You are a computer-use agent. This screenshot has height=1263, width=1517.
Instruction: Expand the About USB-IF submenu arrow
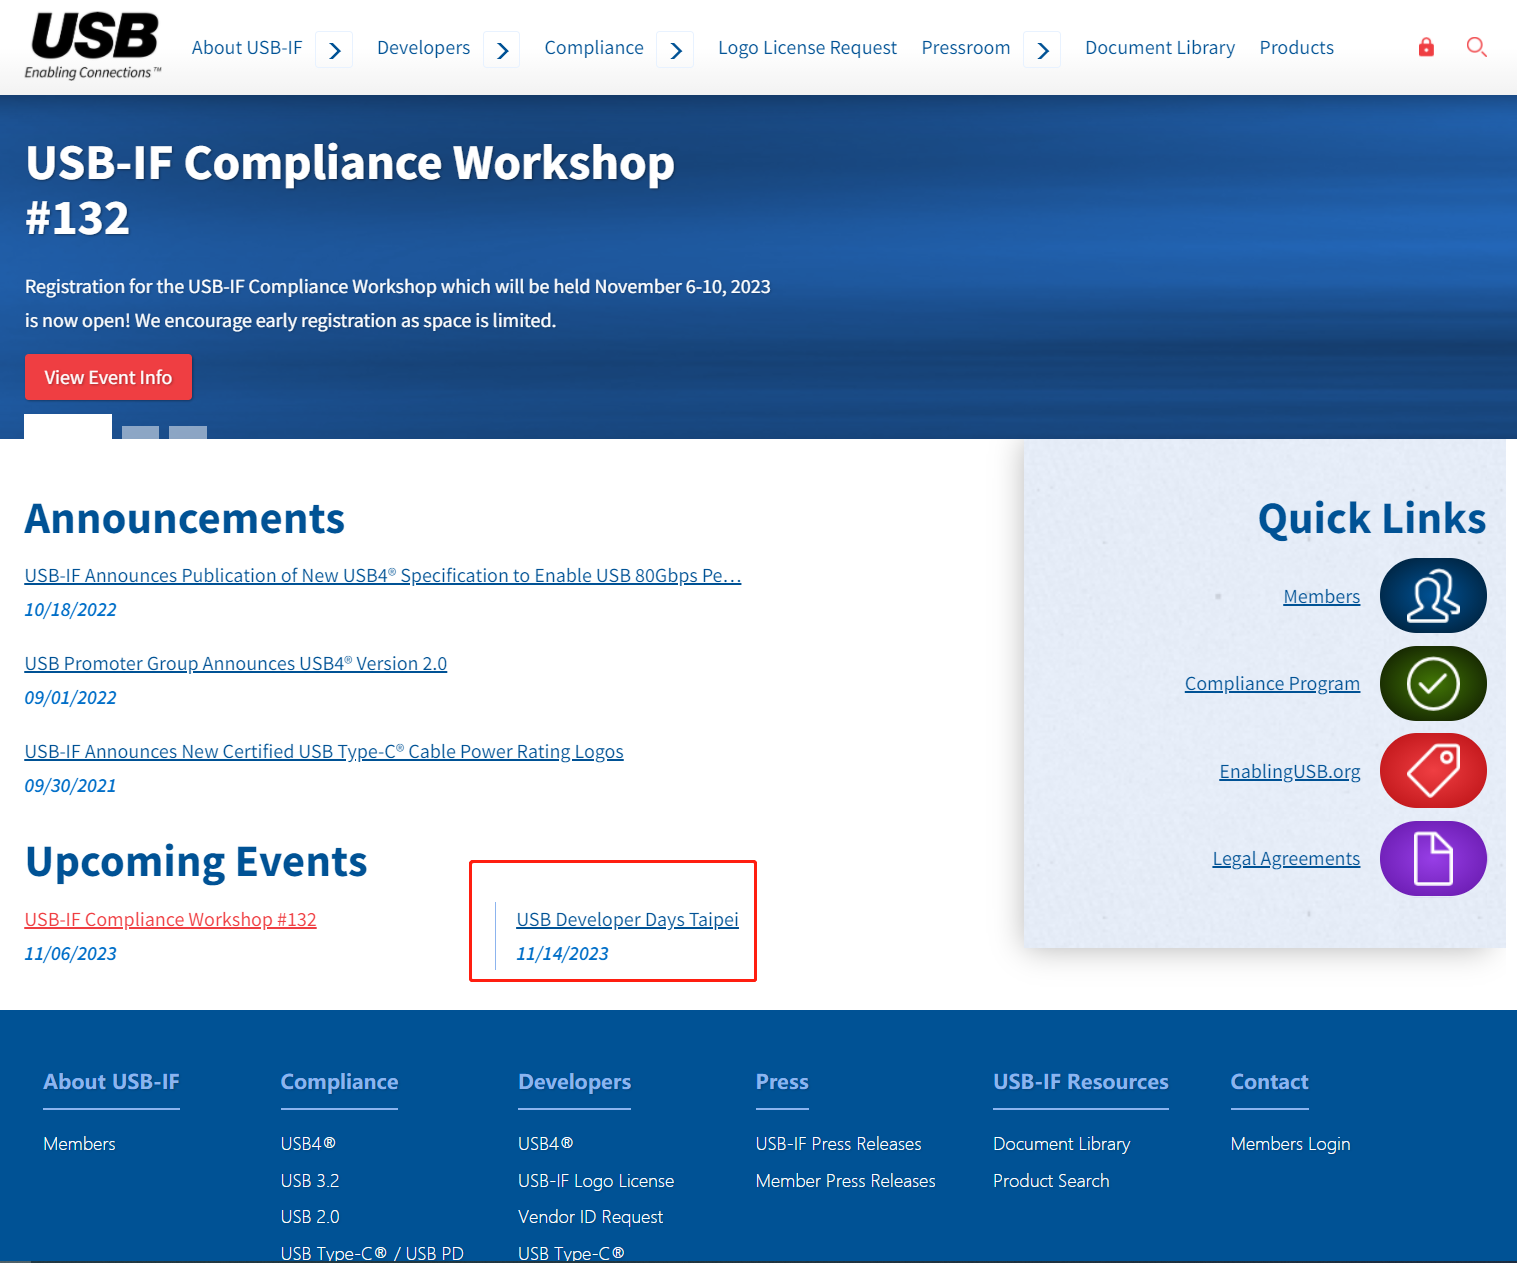(x=334, y=49)
